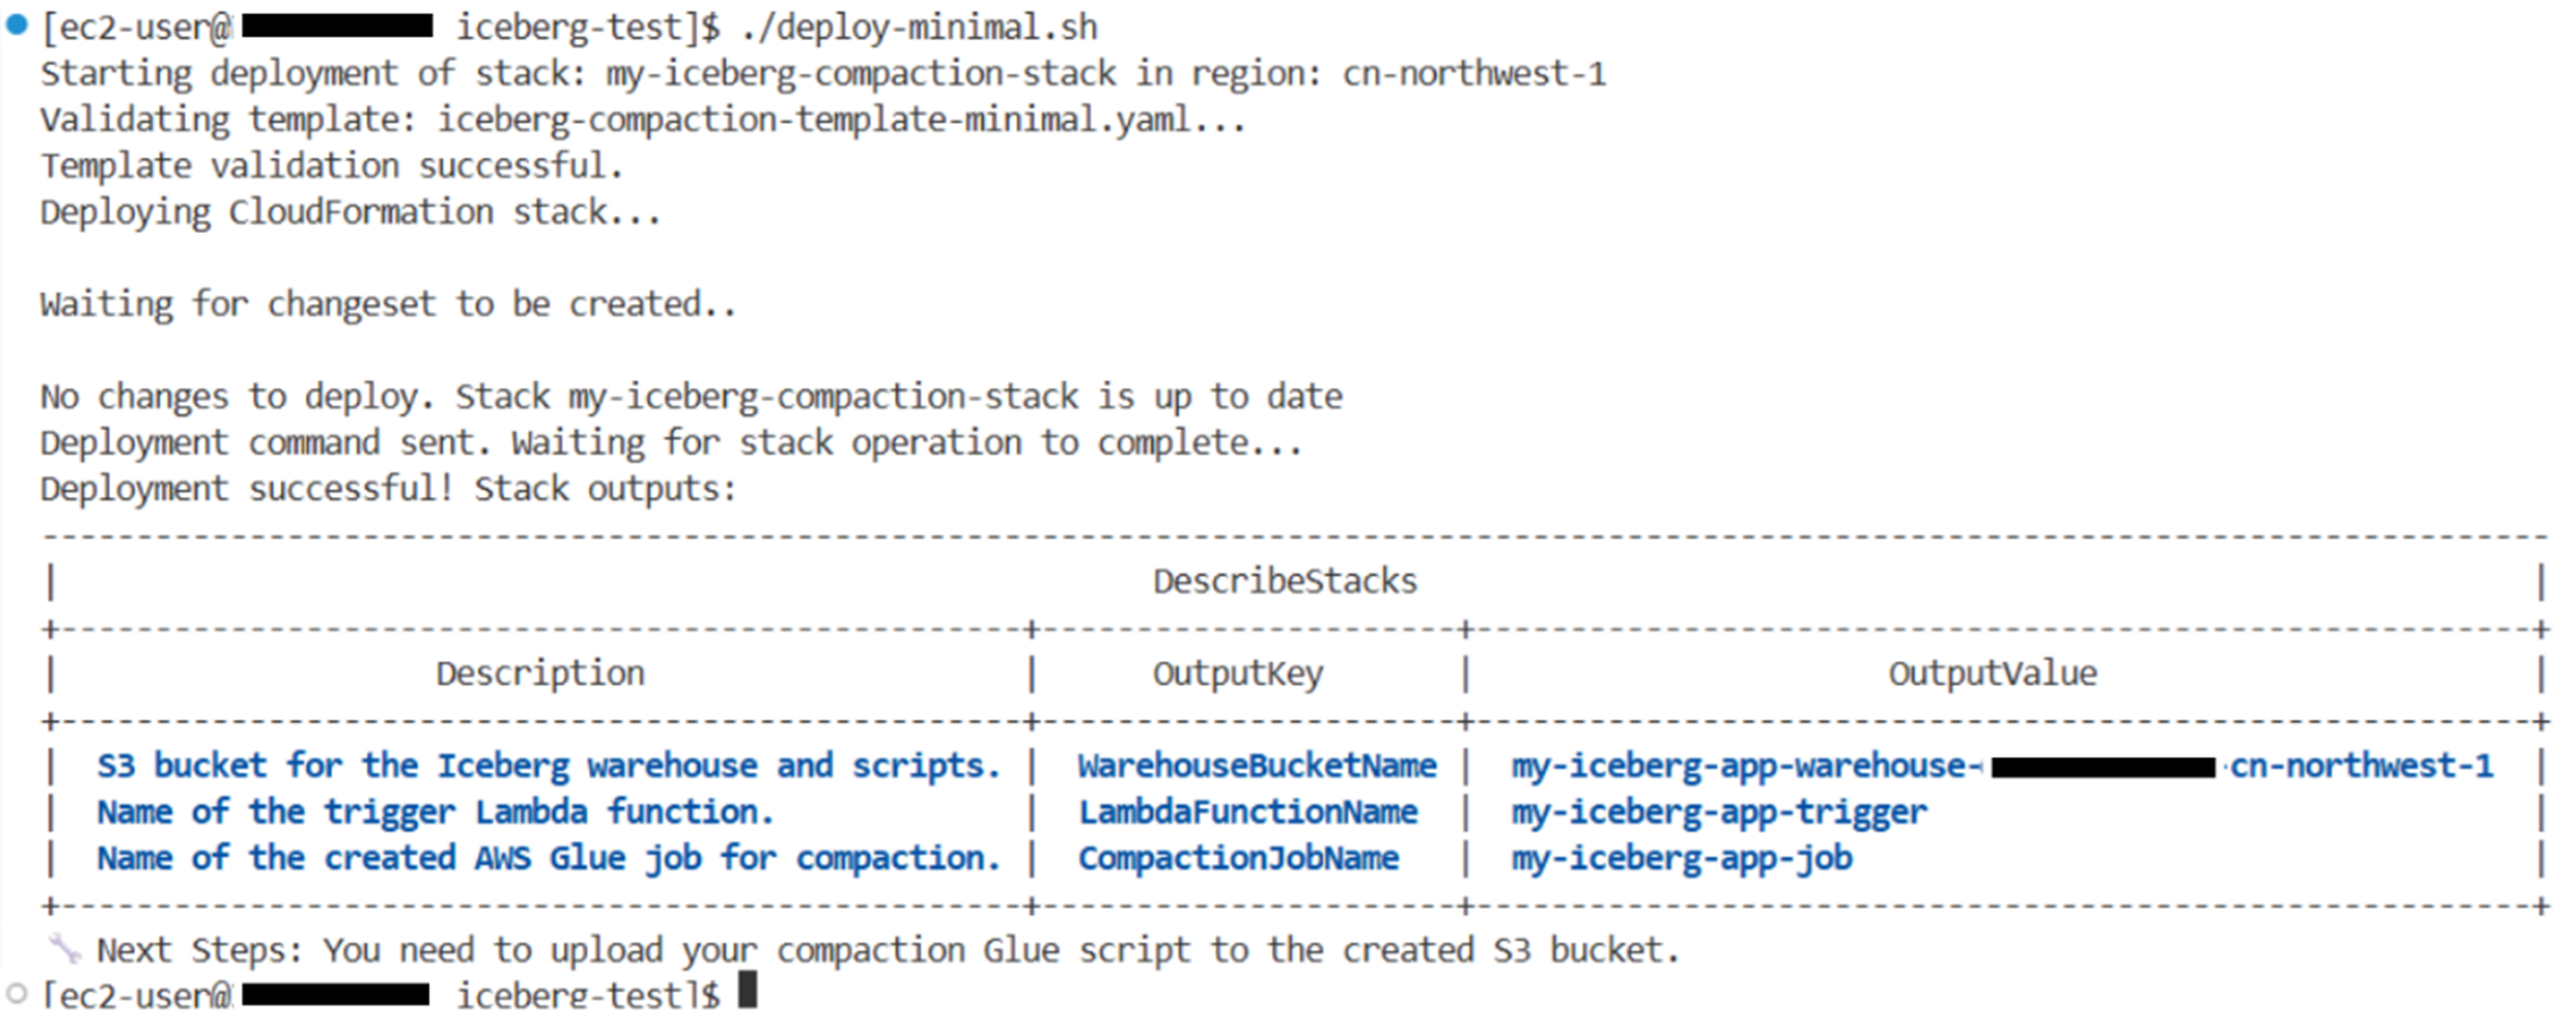Click the ./deploy-minimal.sh command text

coord(919,27)
